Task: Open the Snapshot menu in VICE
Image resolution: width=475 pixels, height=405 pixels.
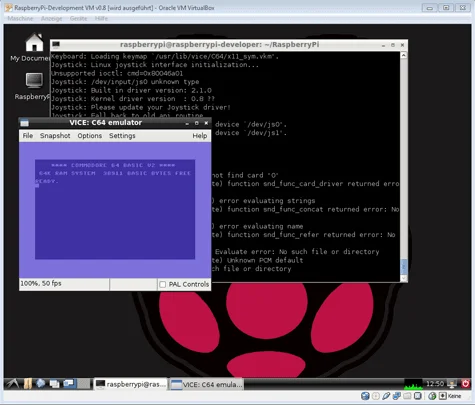Action: [55, 136]
